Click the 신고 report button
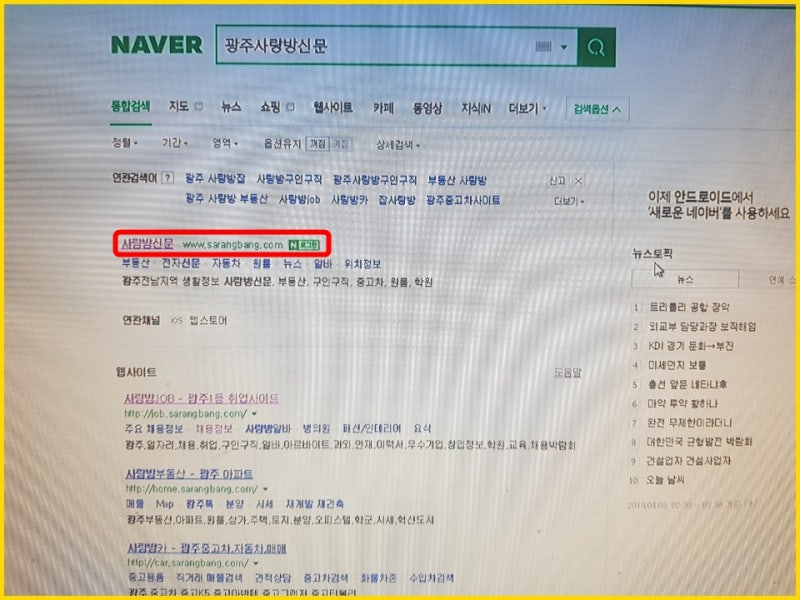 (557, 181)
